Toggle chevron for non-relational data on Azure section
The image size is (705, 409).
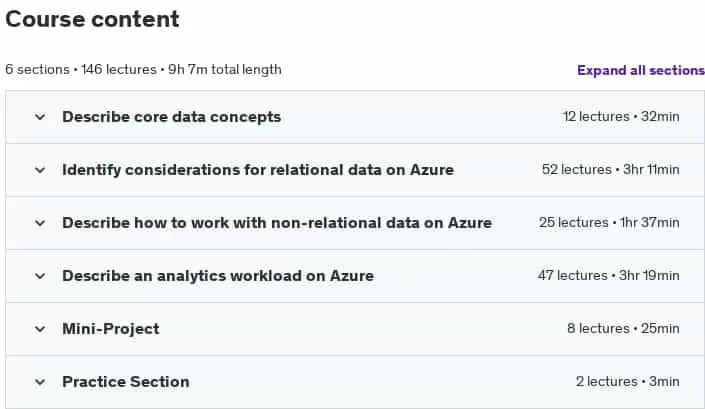pyautogui.click(x=40, y=223)
